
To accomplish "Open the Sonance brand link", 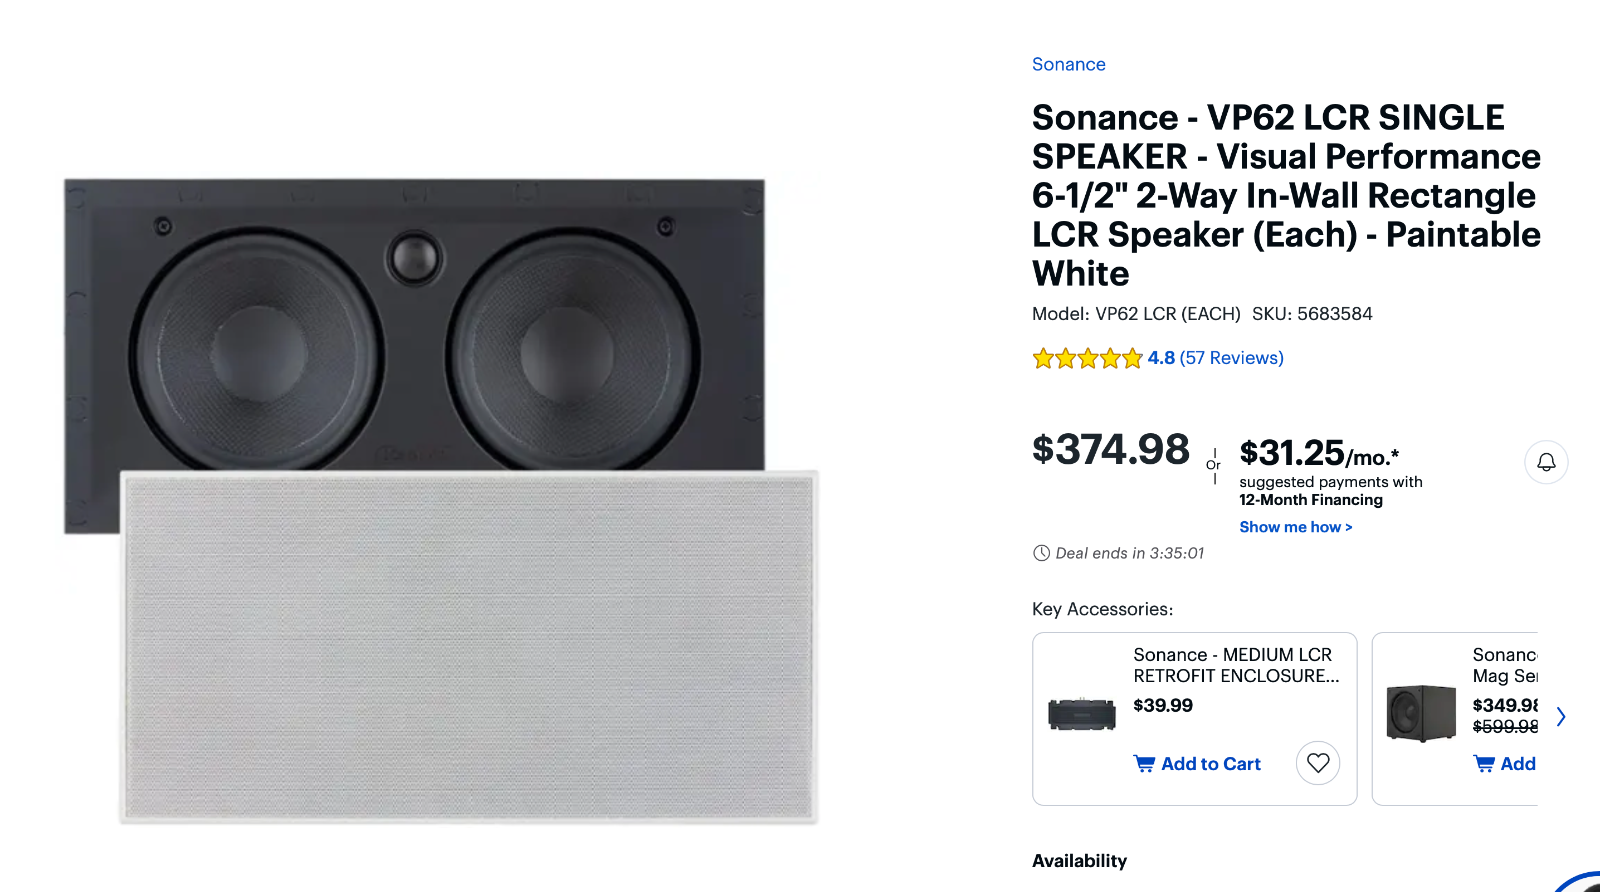I will pyautogui.click(x=1068, y=64).
